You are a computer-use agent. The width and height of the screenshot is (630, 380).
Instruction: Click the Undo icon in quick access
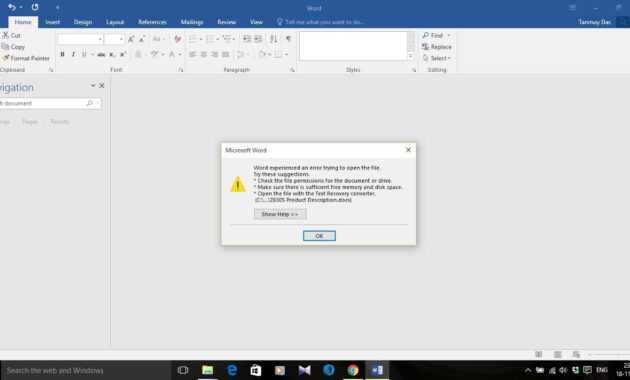[12, 7]
